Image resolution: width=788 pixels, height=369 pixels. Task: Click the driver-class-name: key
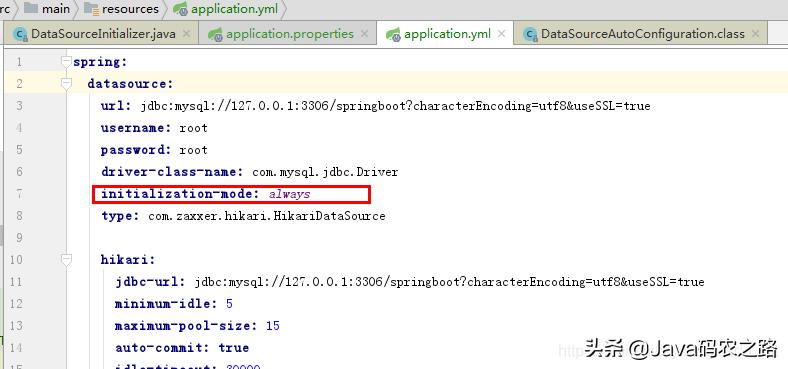pos(172,172)
